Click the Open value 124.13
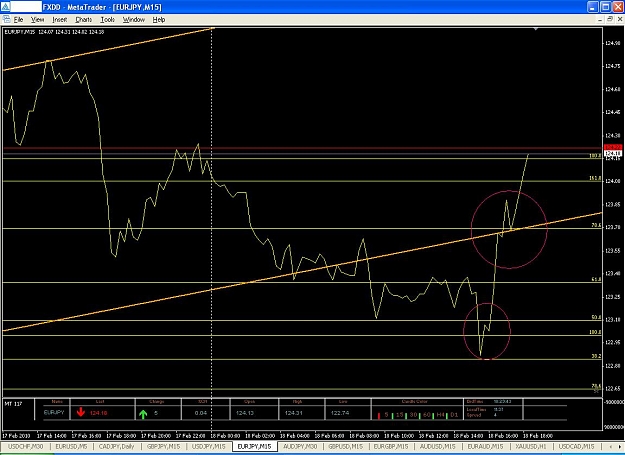The image size is (625, 455). 244,413
